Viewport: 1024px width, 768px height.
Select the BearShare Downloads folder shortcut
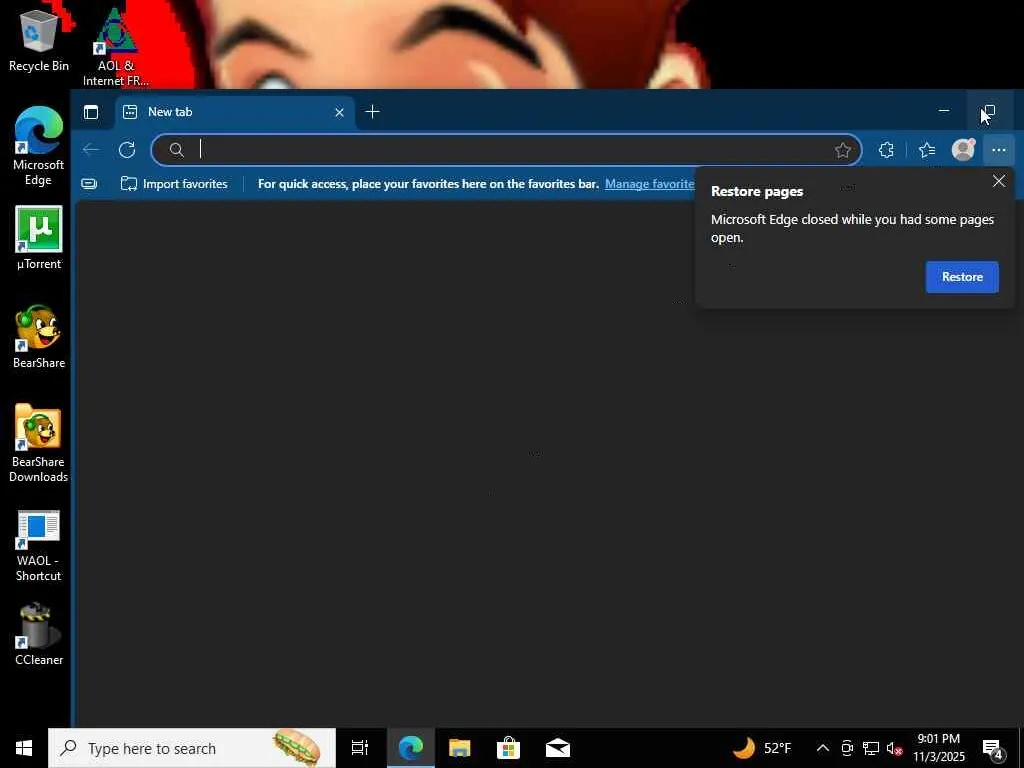(x=39, y=443)
